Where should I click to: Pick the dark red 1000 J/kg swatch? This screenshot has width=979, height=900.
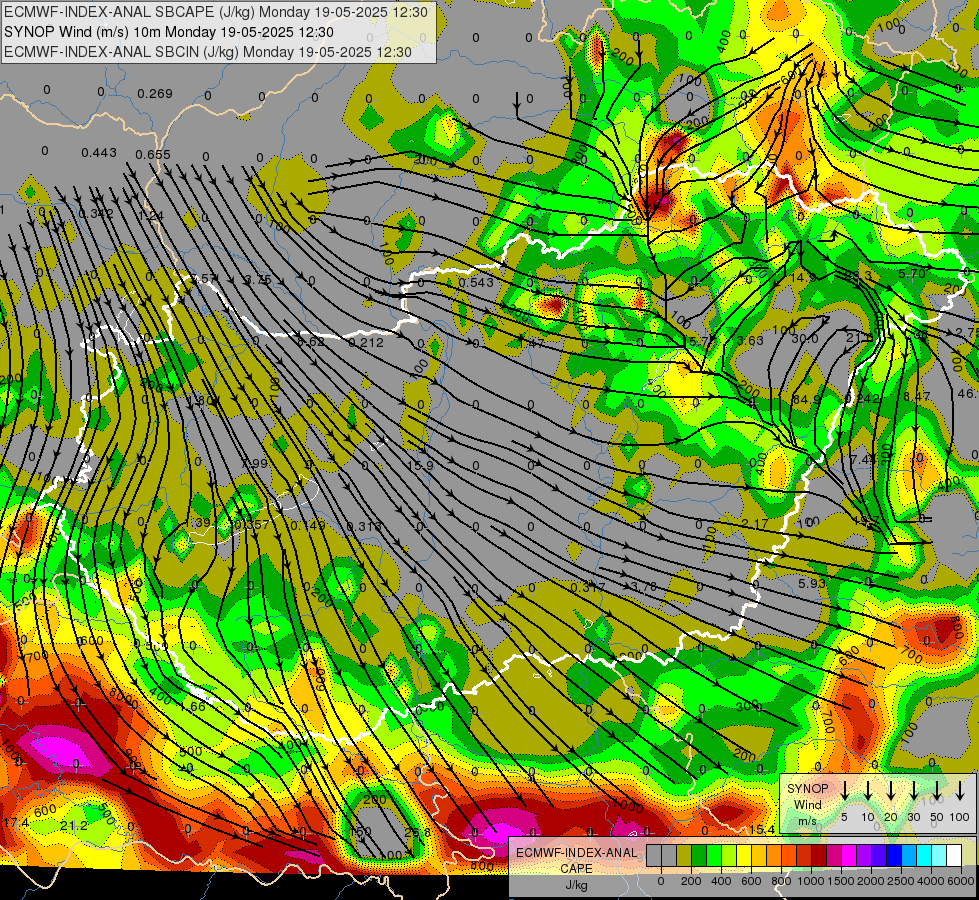click(x=819, y=855)
